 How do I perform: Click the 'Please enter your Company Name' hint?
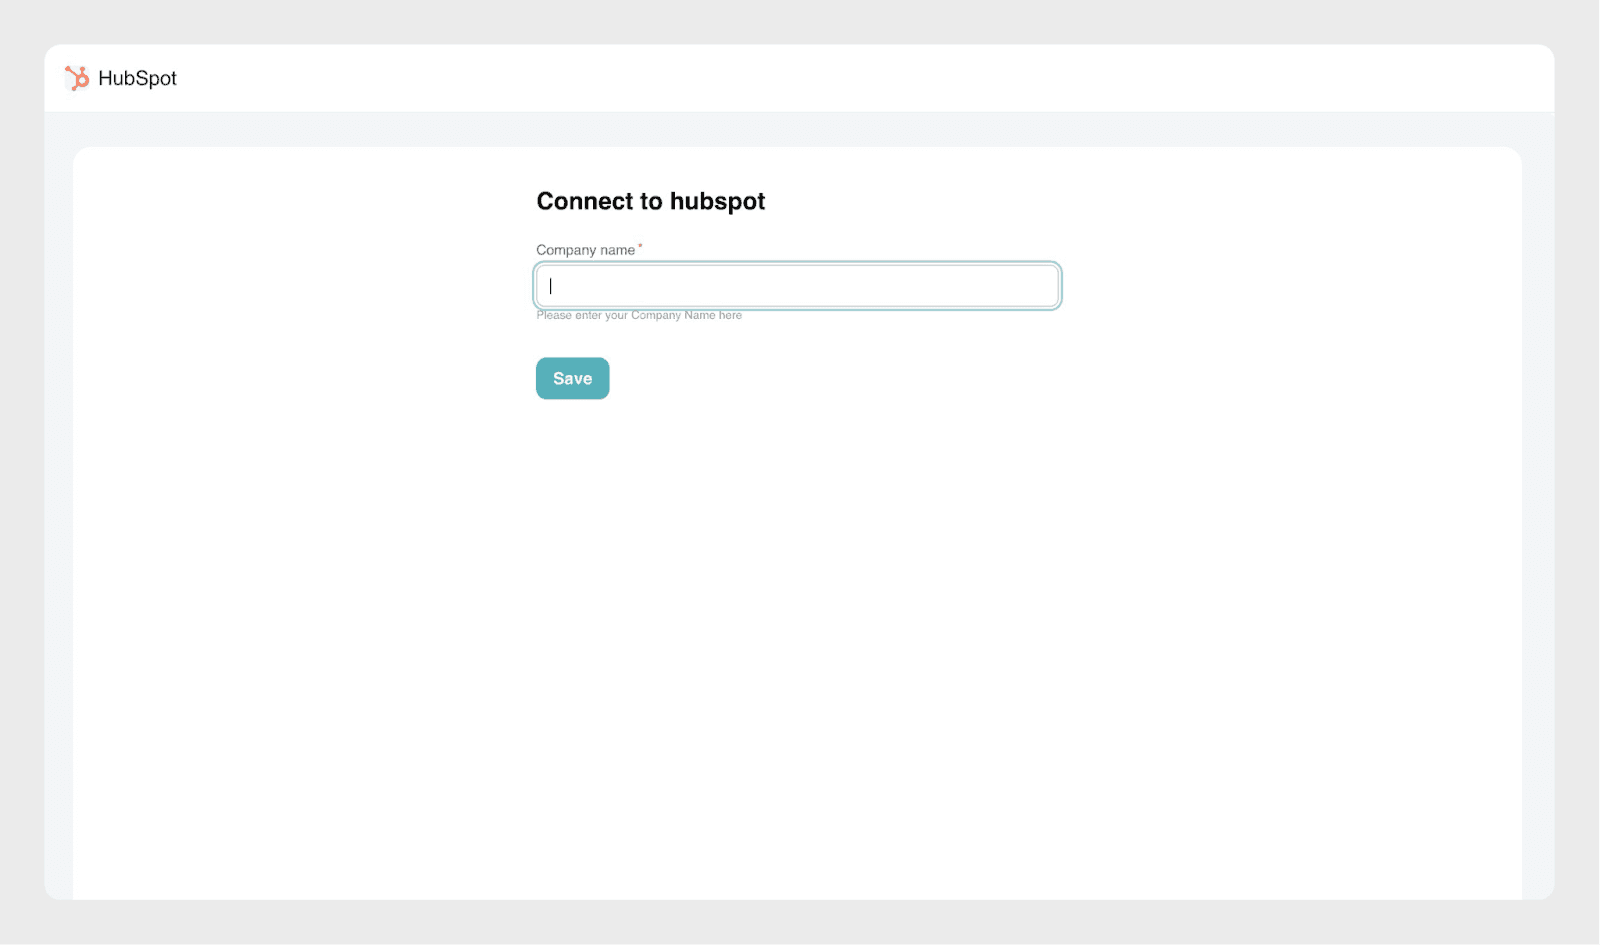(x=638, y=315)
